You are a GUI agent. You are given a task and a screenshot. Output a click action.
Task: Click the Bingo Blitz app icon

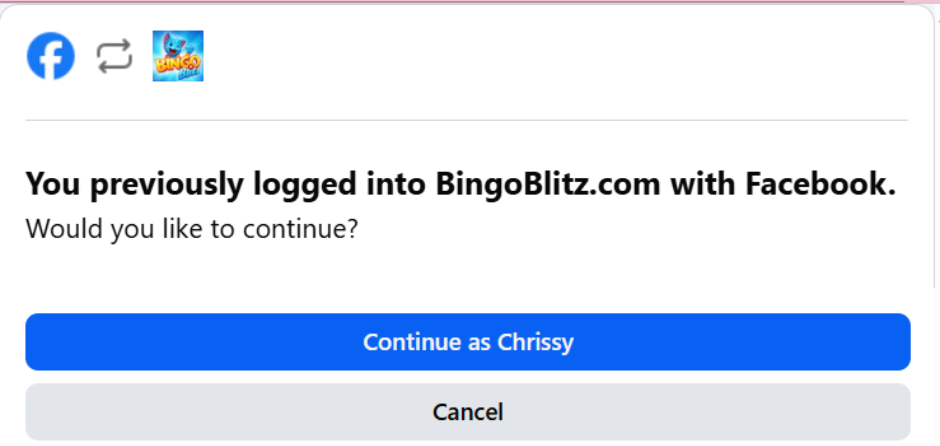point(178,57)
